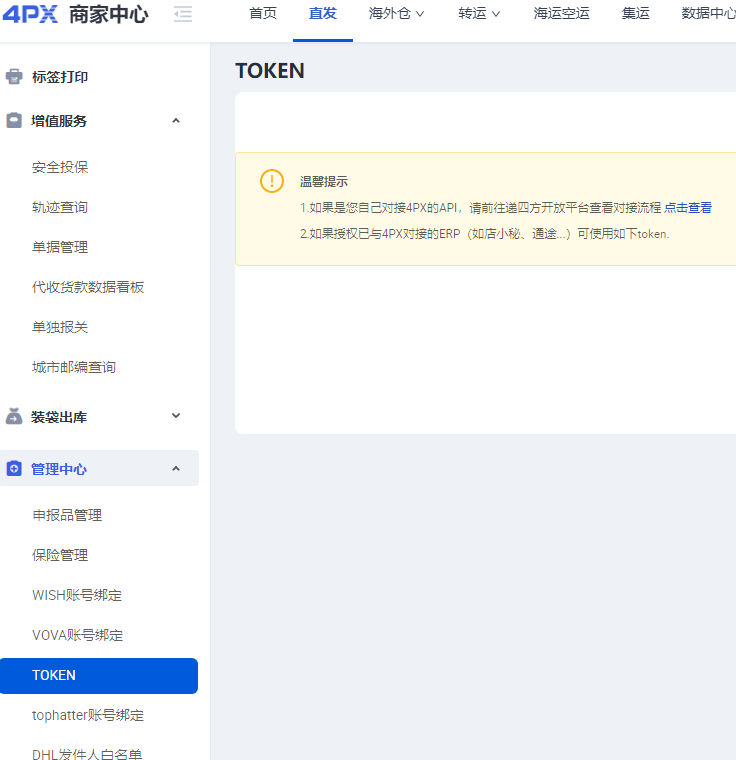Open DHL发件人白名单
The height and width of the screenshot is (760, 736).
point(87,754)
